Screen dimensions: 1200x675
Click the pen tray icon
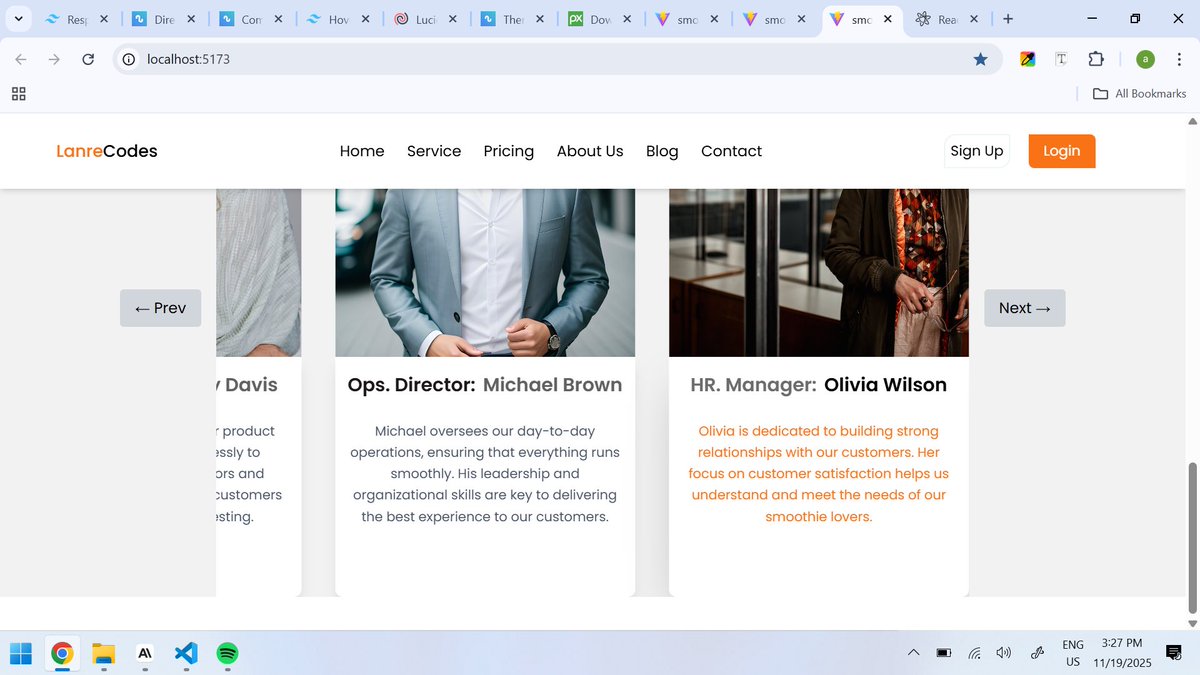tap(1037, 653)
